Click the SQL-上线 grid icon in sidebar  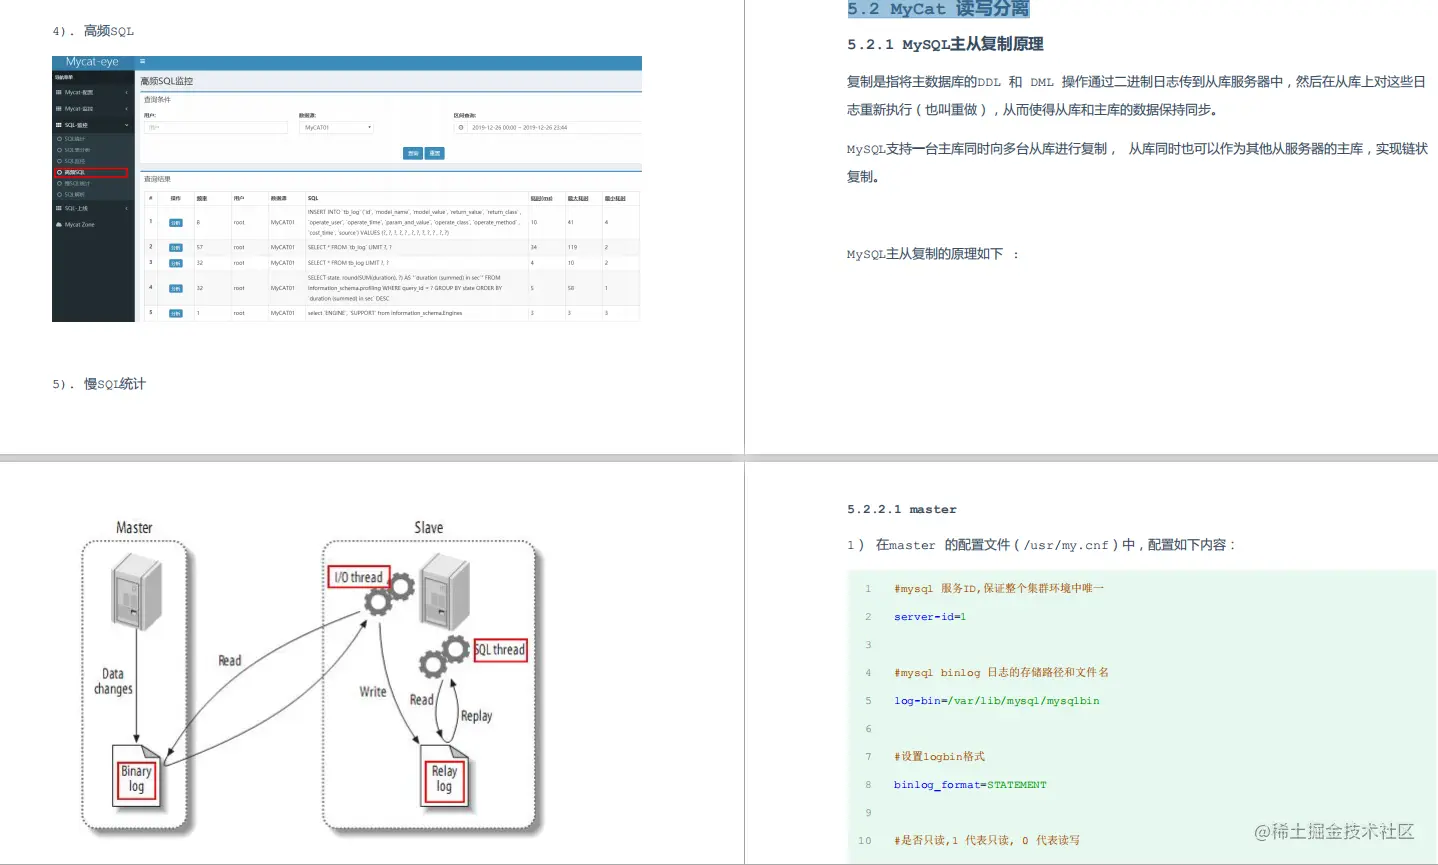pyautogui.click(x=58, y=208)
